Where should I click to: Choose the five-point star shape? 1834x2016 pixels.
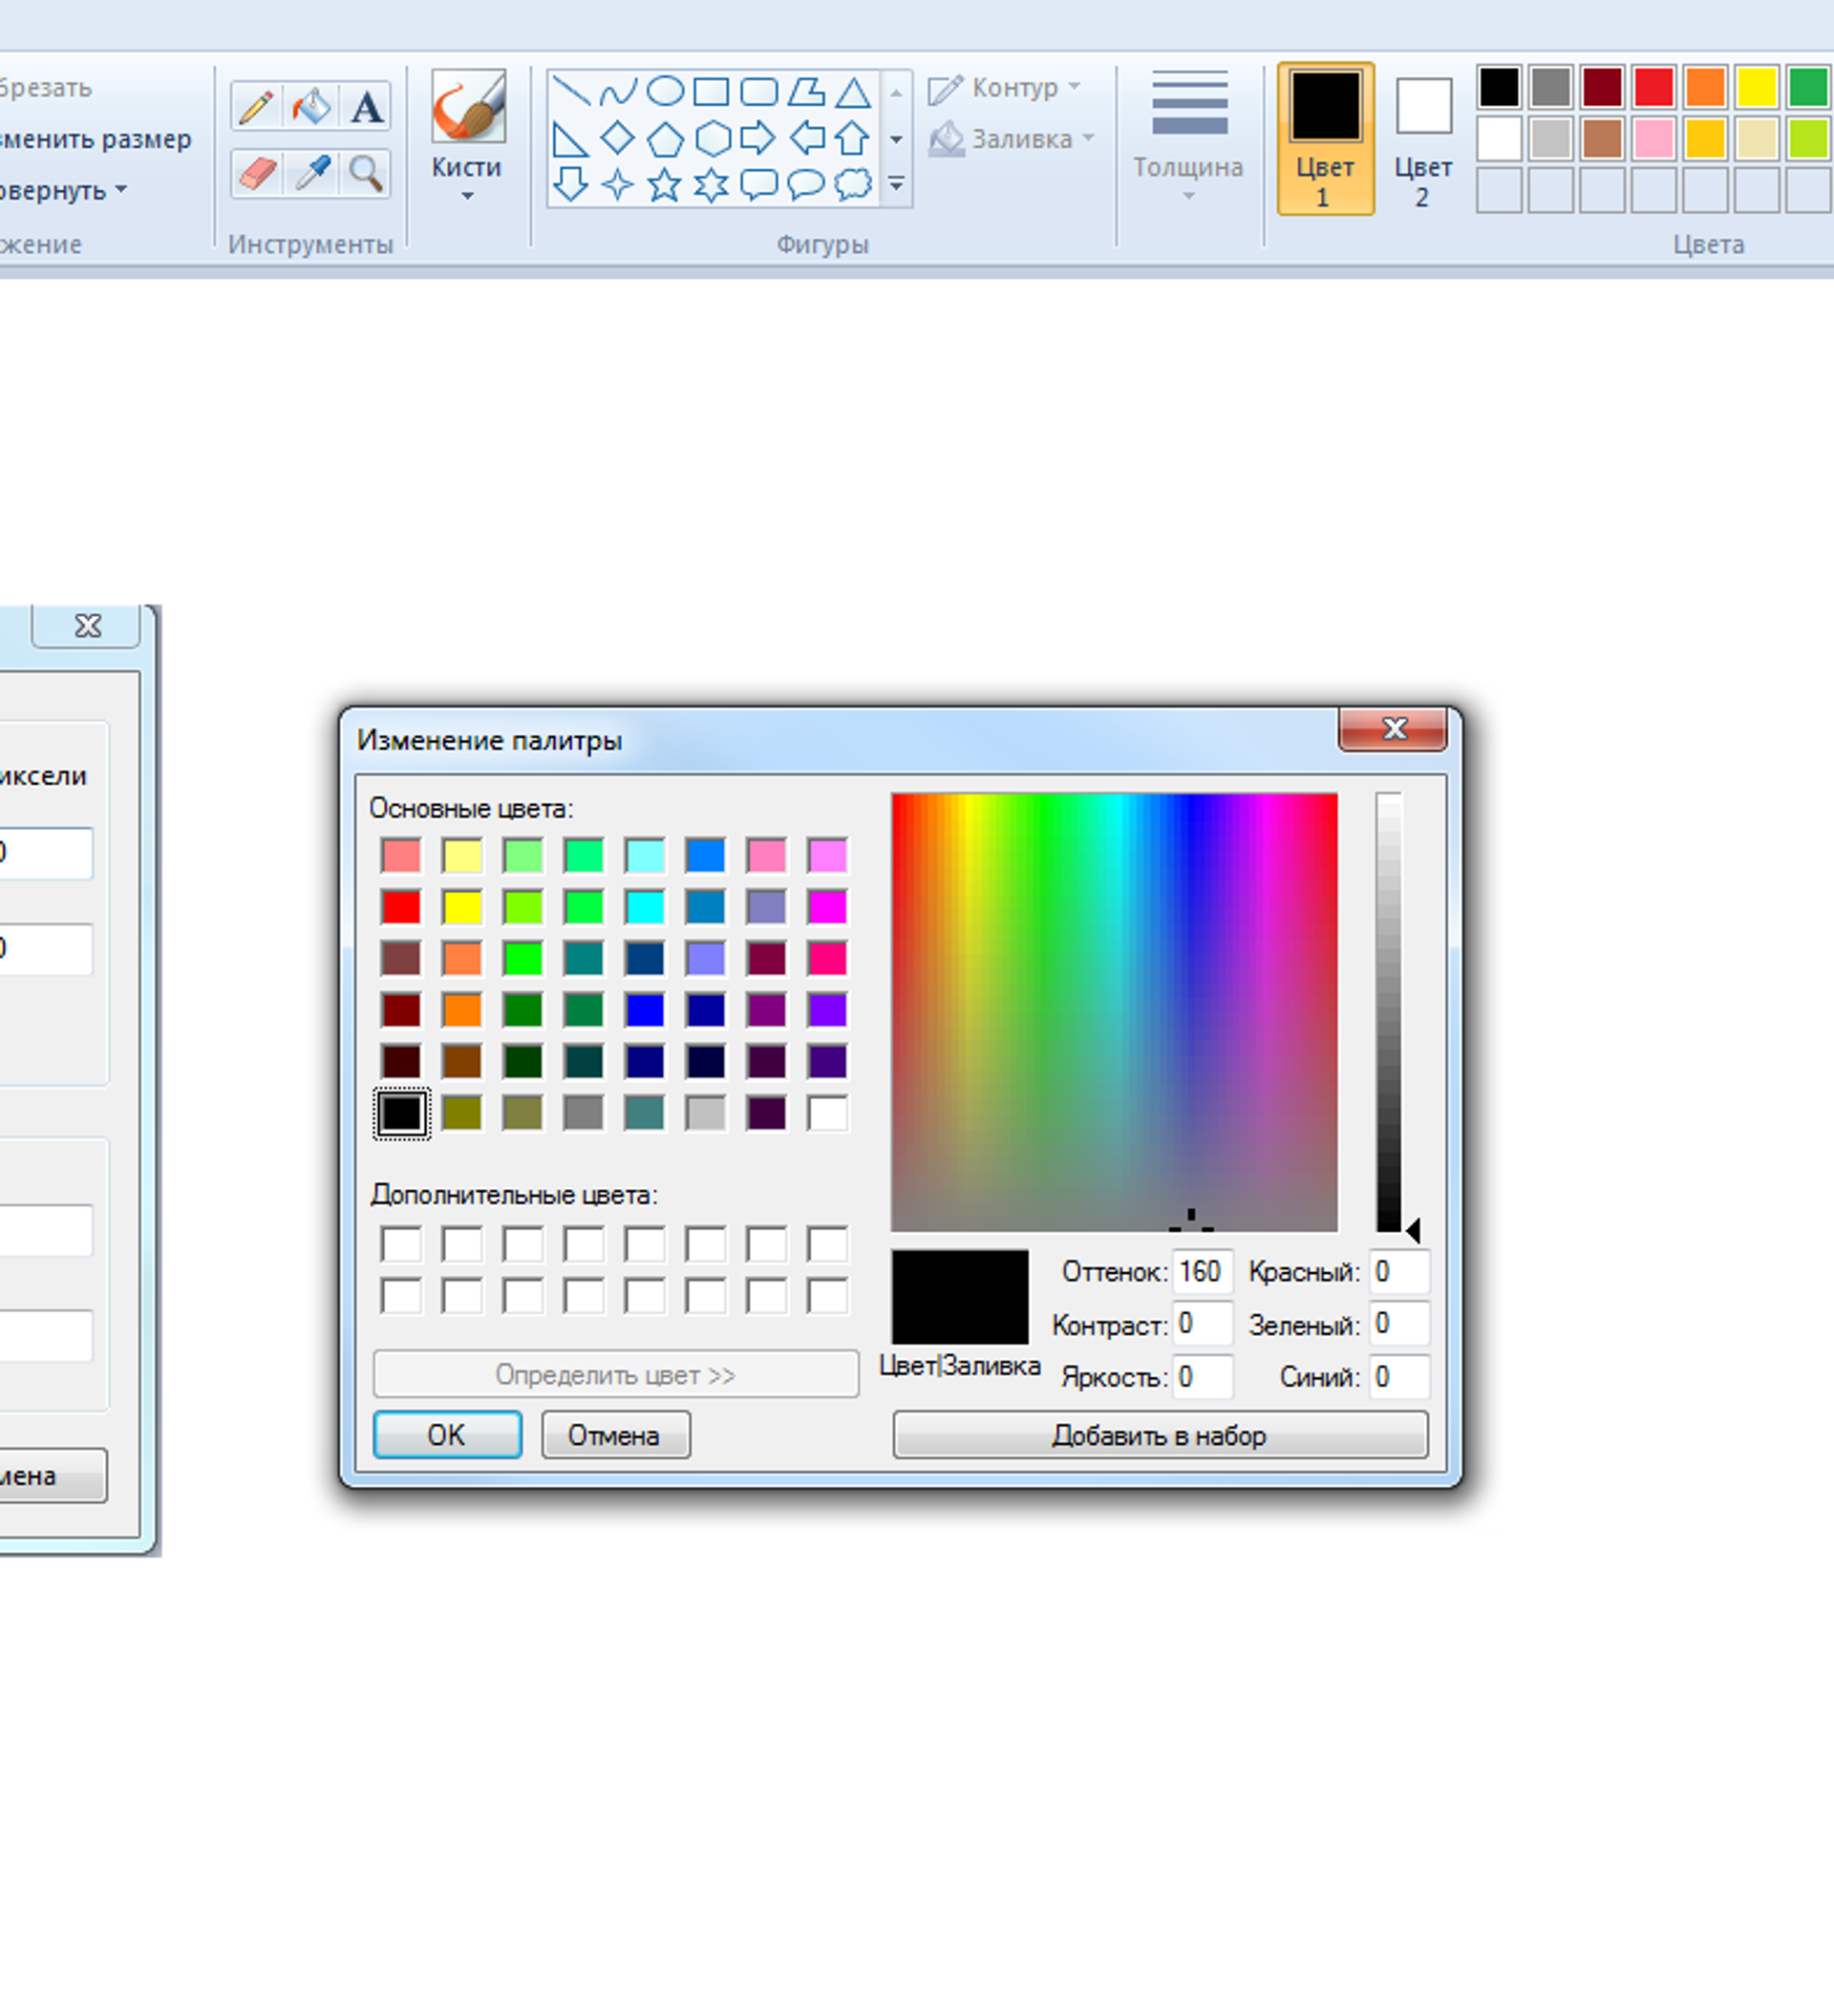click(664, 185)
